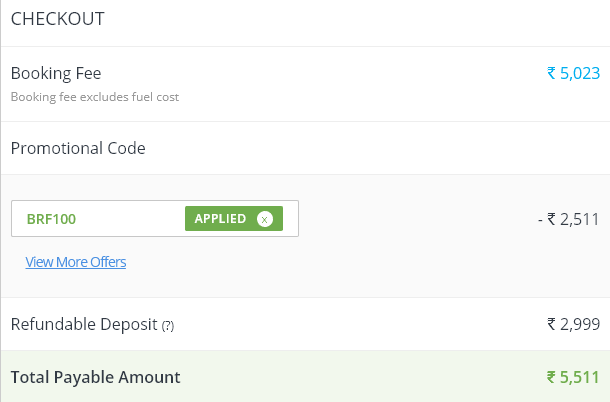Select the BRF100 code text

[51, 219]
